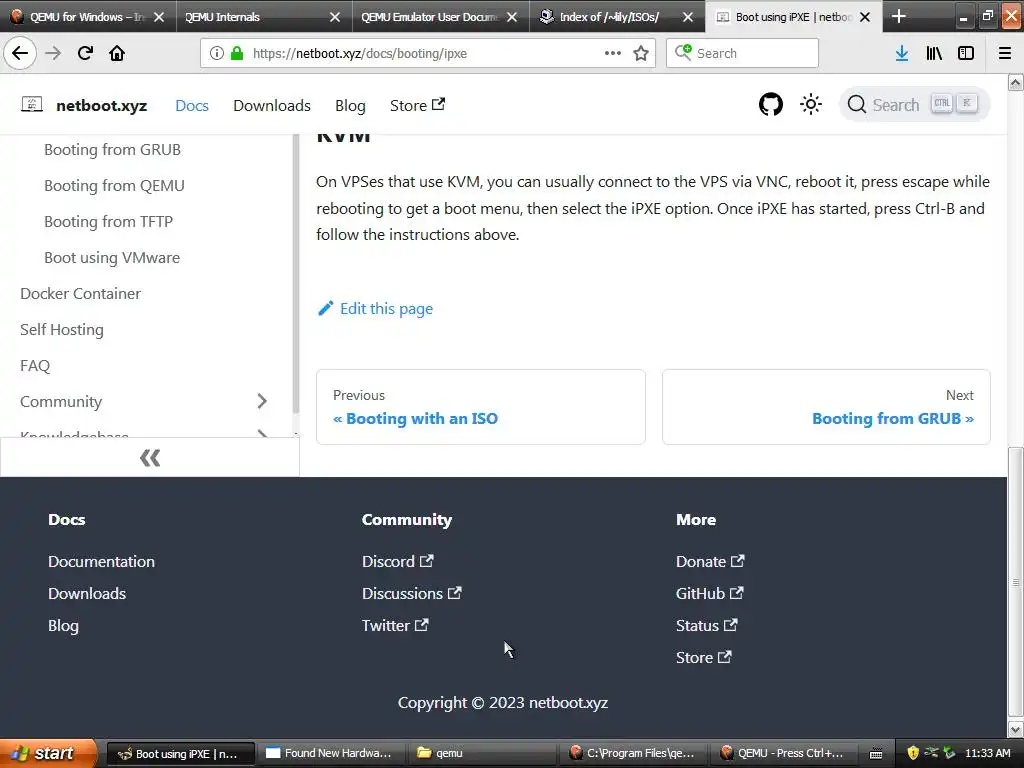Open page actions three-dot menu

[613, 53]
